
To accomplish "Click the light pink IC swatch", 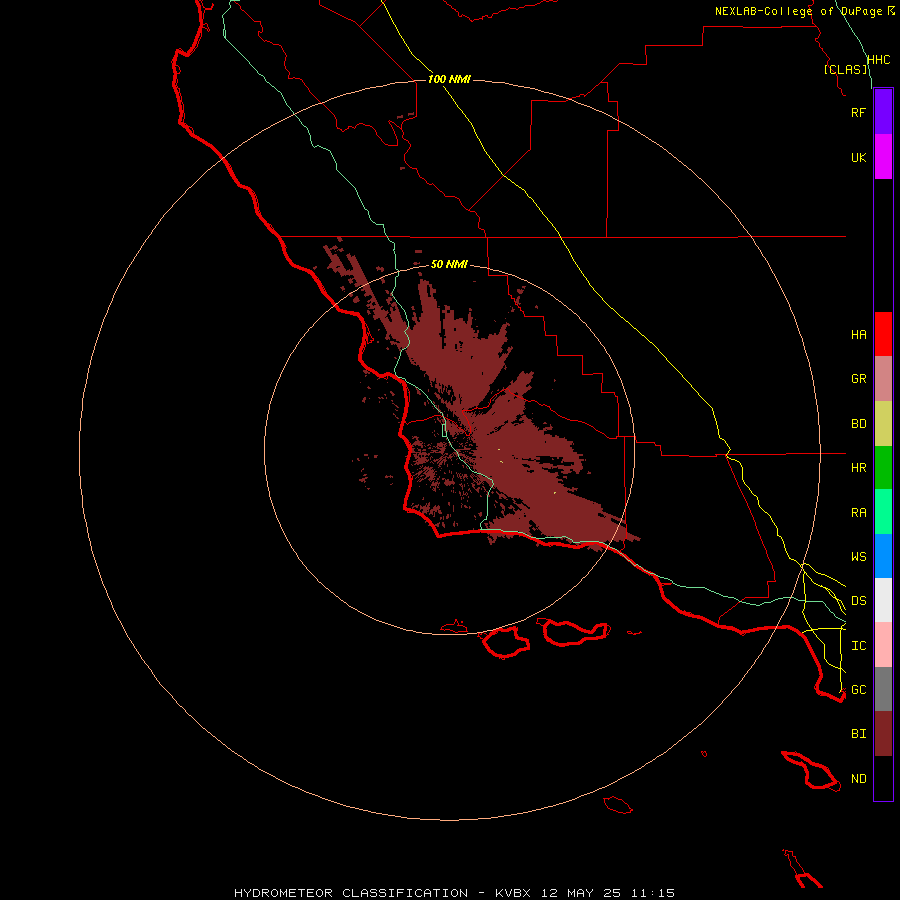I will pyautogui.click(x=883, y=645).
